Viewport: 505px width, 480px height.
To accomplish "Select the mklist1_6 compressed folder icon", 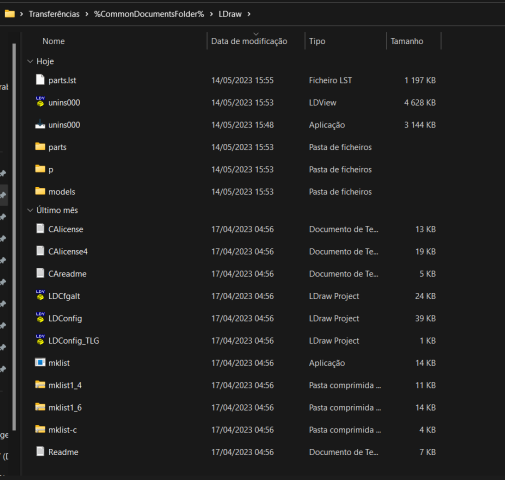I will (40, 407).
